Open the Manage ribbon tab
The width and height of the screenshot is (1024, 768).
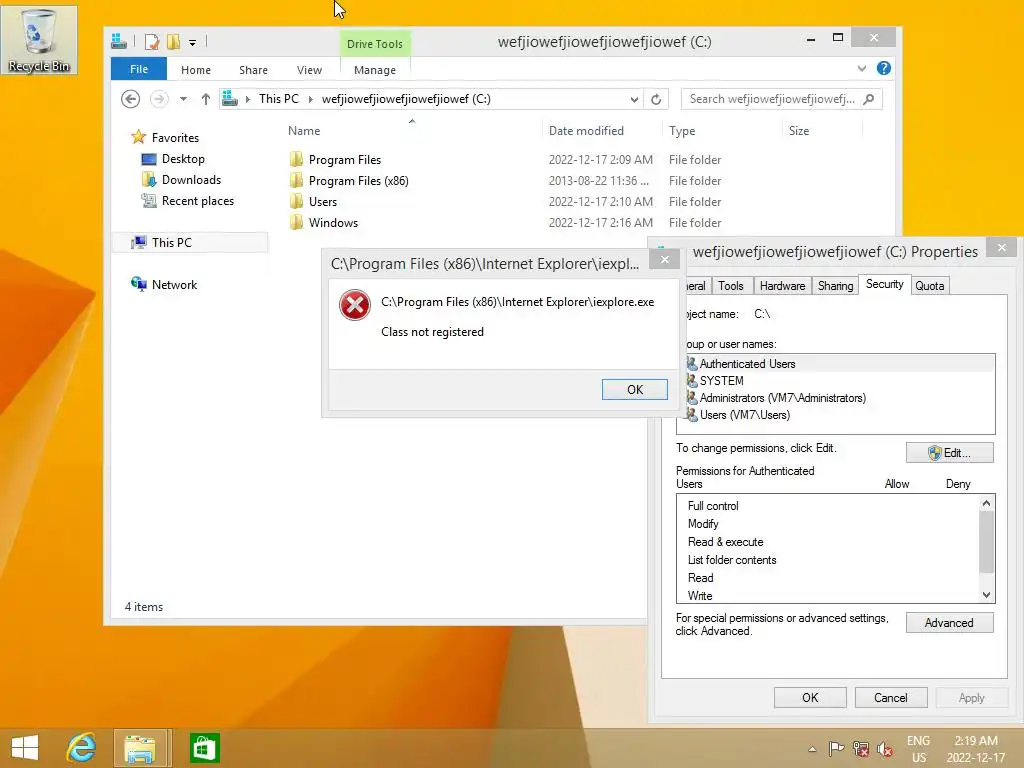coord(375,70)
